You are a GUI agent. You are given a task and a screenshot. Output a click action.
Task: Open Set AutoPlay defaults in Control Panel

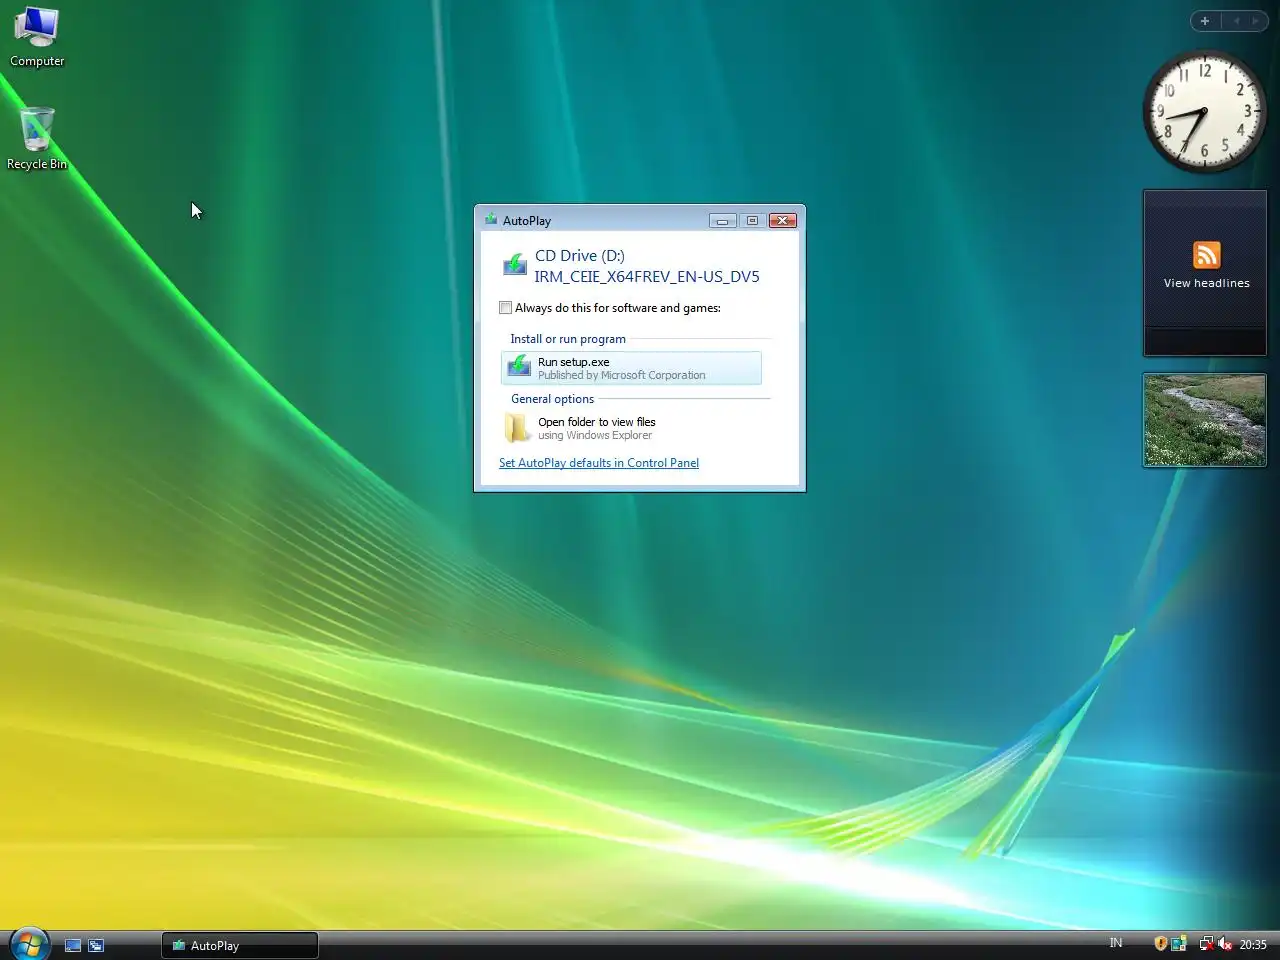coord(599,463)
